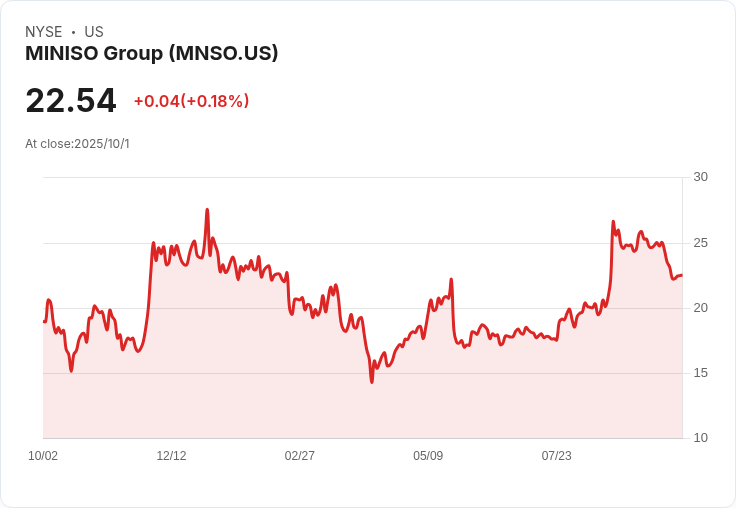Click the 30 price axis label

[700, 177]
